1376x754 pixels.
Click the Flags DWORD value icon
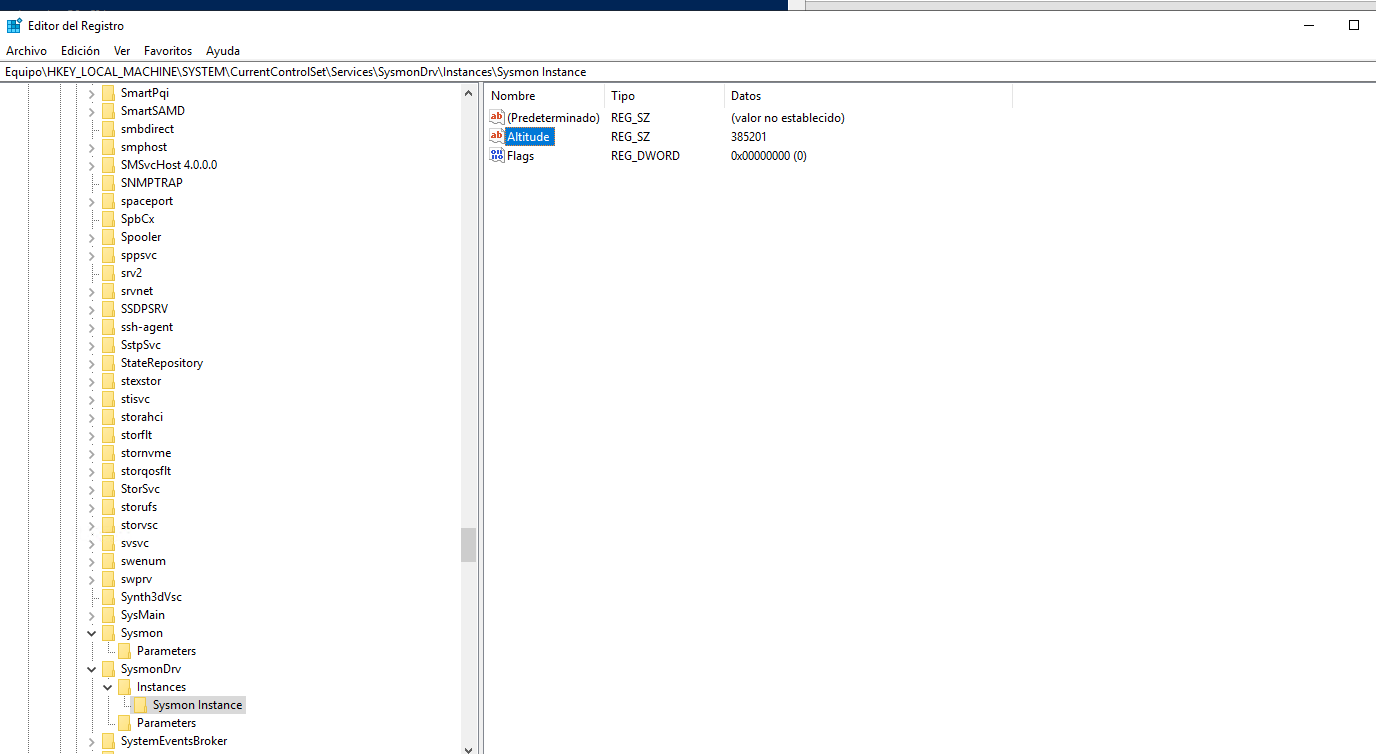click(497, 155)
